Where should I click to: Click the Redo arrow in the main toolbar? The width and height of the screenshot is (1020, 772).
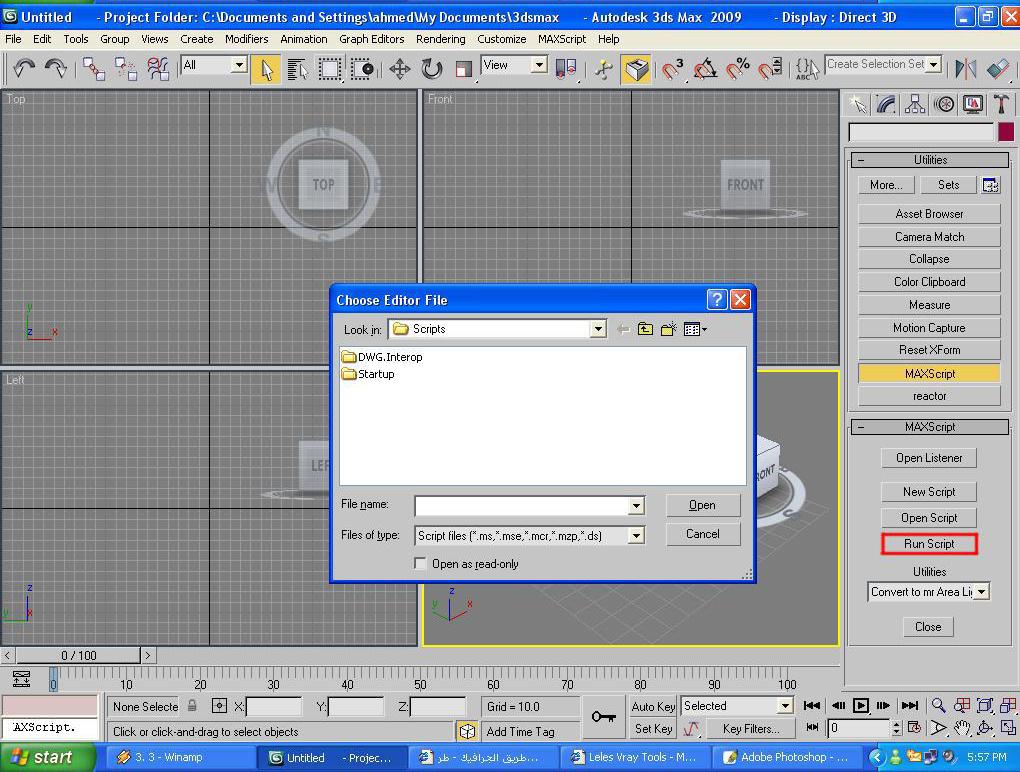pyautogui.click(x=56, y=68)
